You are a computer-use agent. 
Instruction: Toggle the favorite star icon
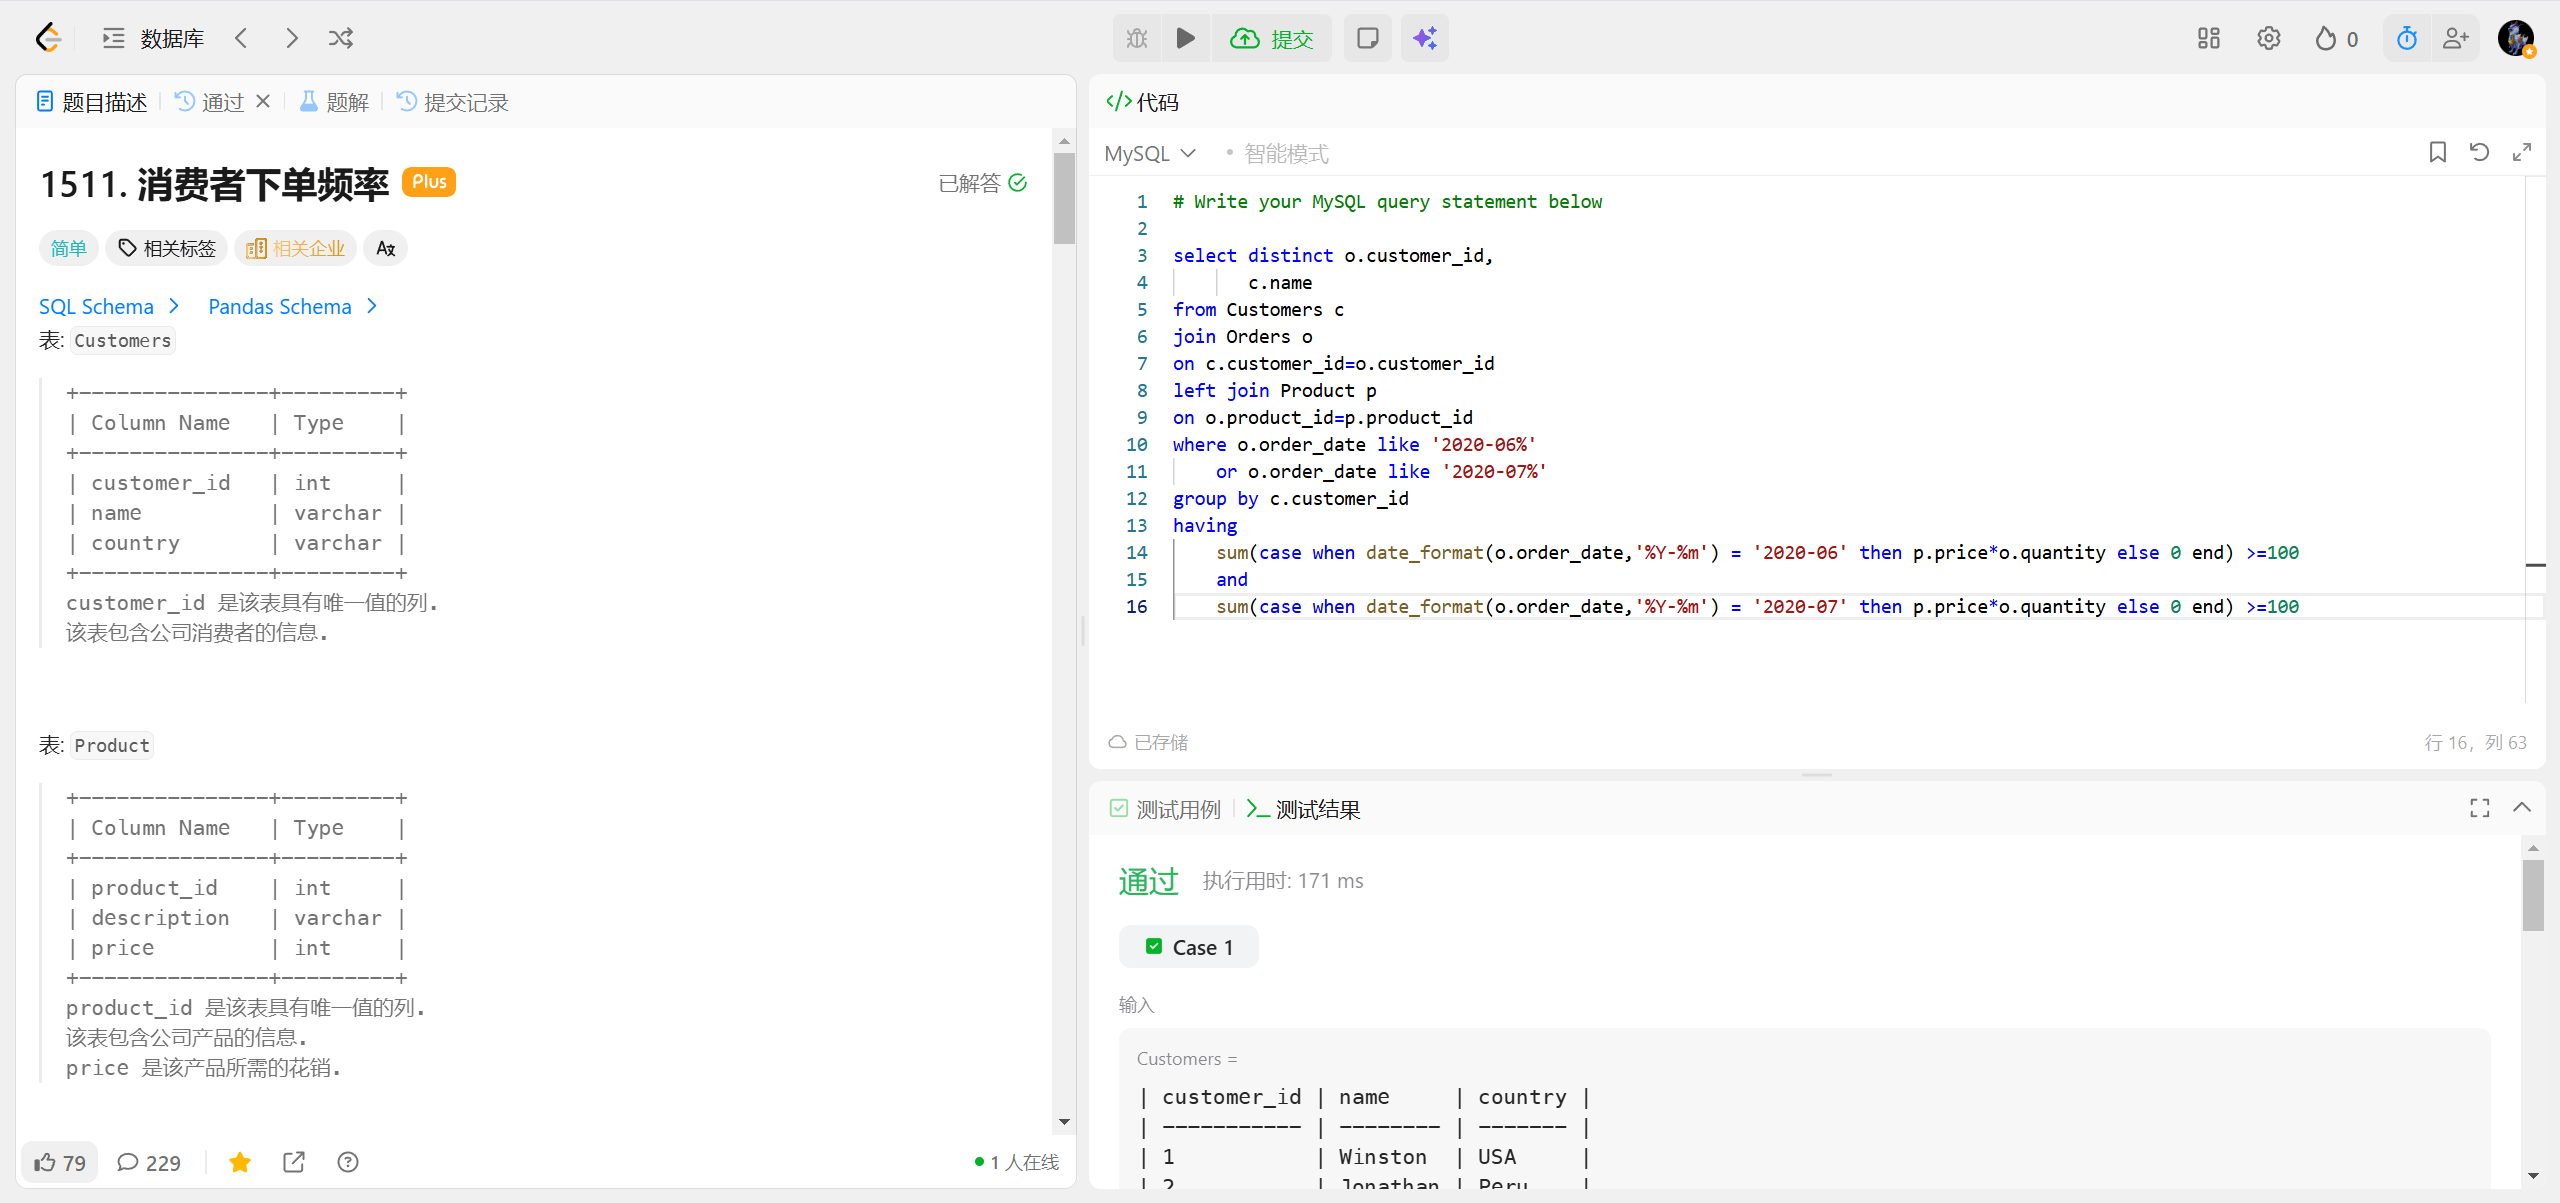click(239, 1162)
